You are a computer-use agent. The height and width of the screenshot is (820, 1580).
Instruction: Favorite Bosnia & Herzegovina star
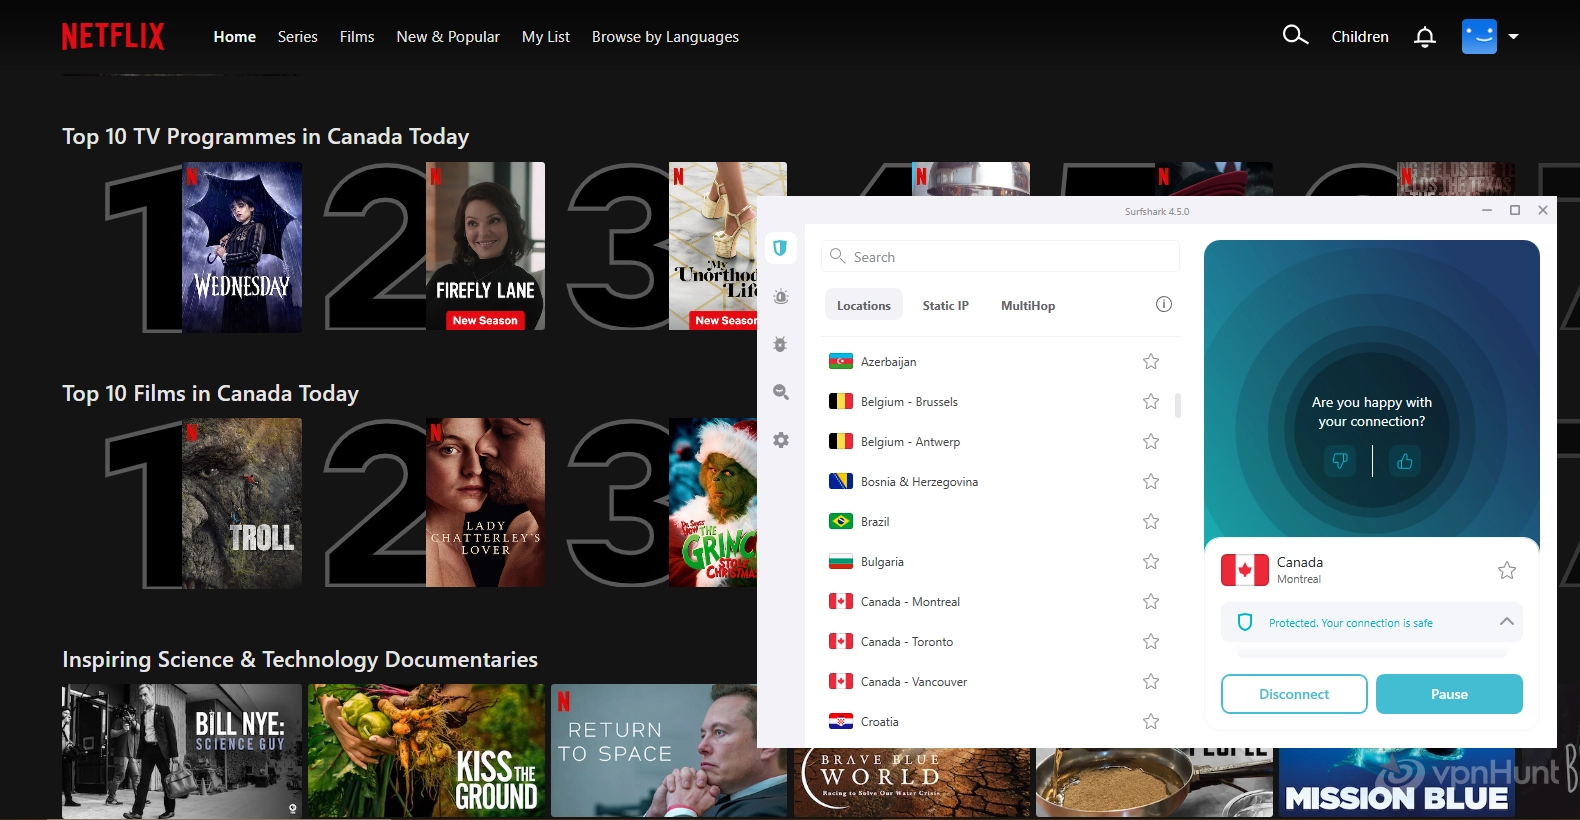coord(1151,481)
